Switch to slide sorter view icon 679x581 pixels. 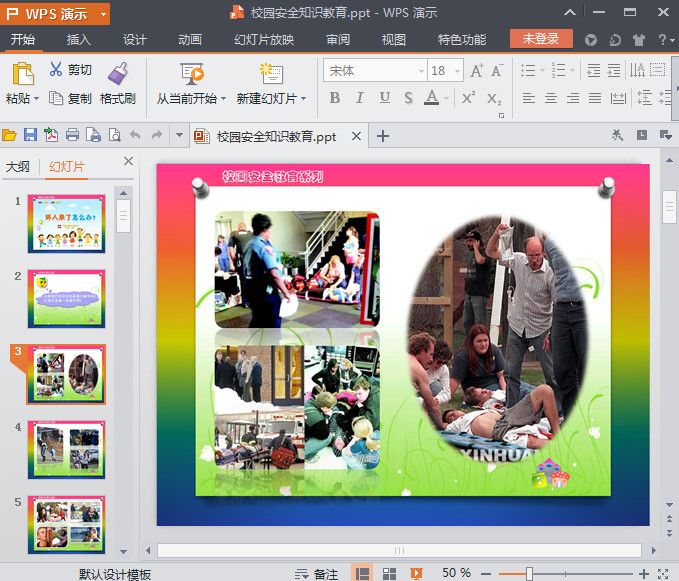tap(390, 573)
